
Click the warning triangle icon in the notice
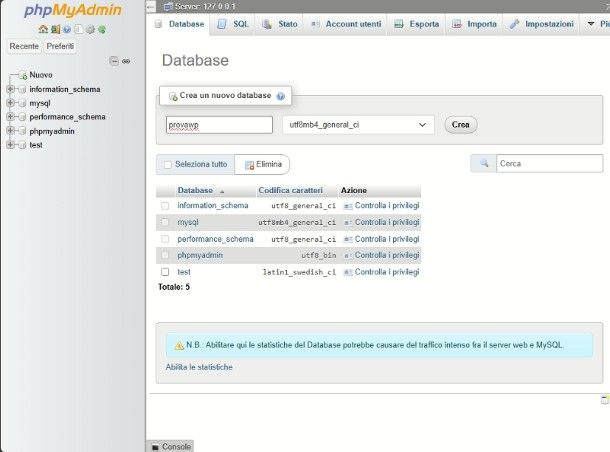click(179, 345)
